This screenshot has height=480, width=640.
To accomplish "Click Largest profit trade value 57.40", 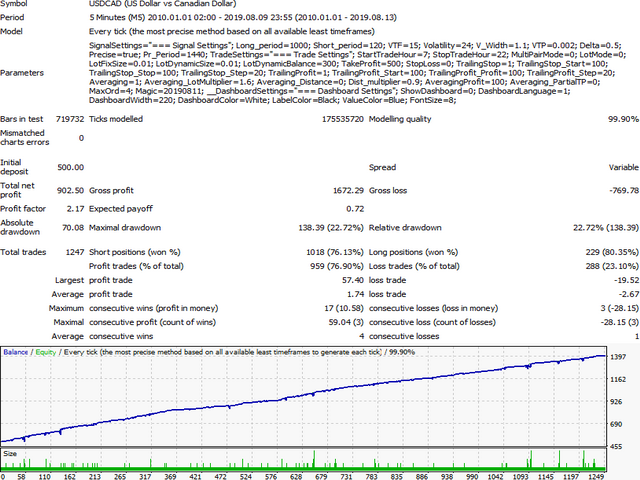I will (x=353, y=280).
